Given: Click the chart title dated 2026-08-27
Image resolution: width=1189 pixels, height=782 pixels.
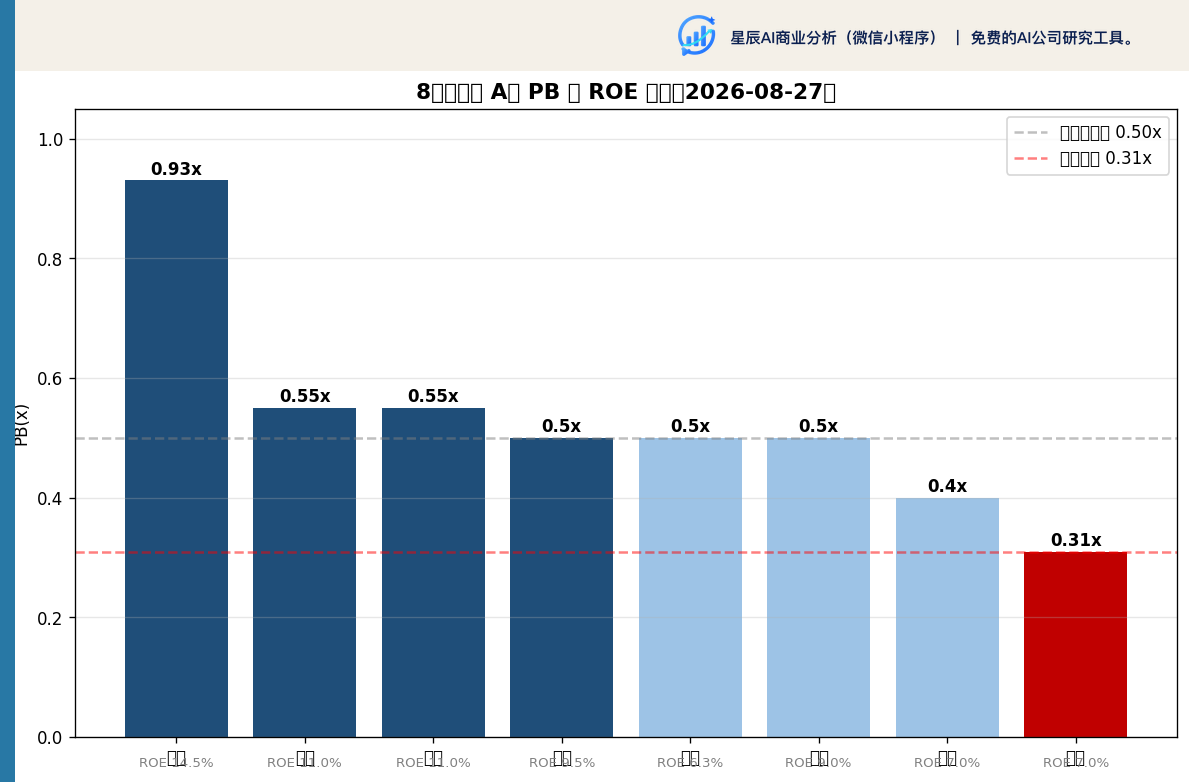Looking at the screenshot, I should pos(626,92).
